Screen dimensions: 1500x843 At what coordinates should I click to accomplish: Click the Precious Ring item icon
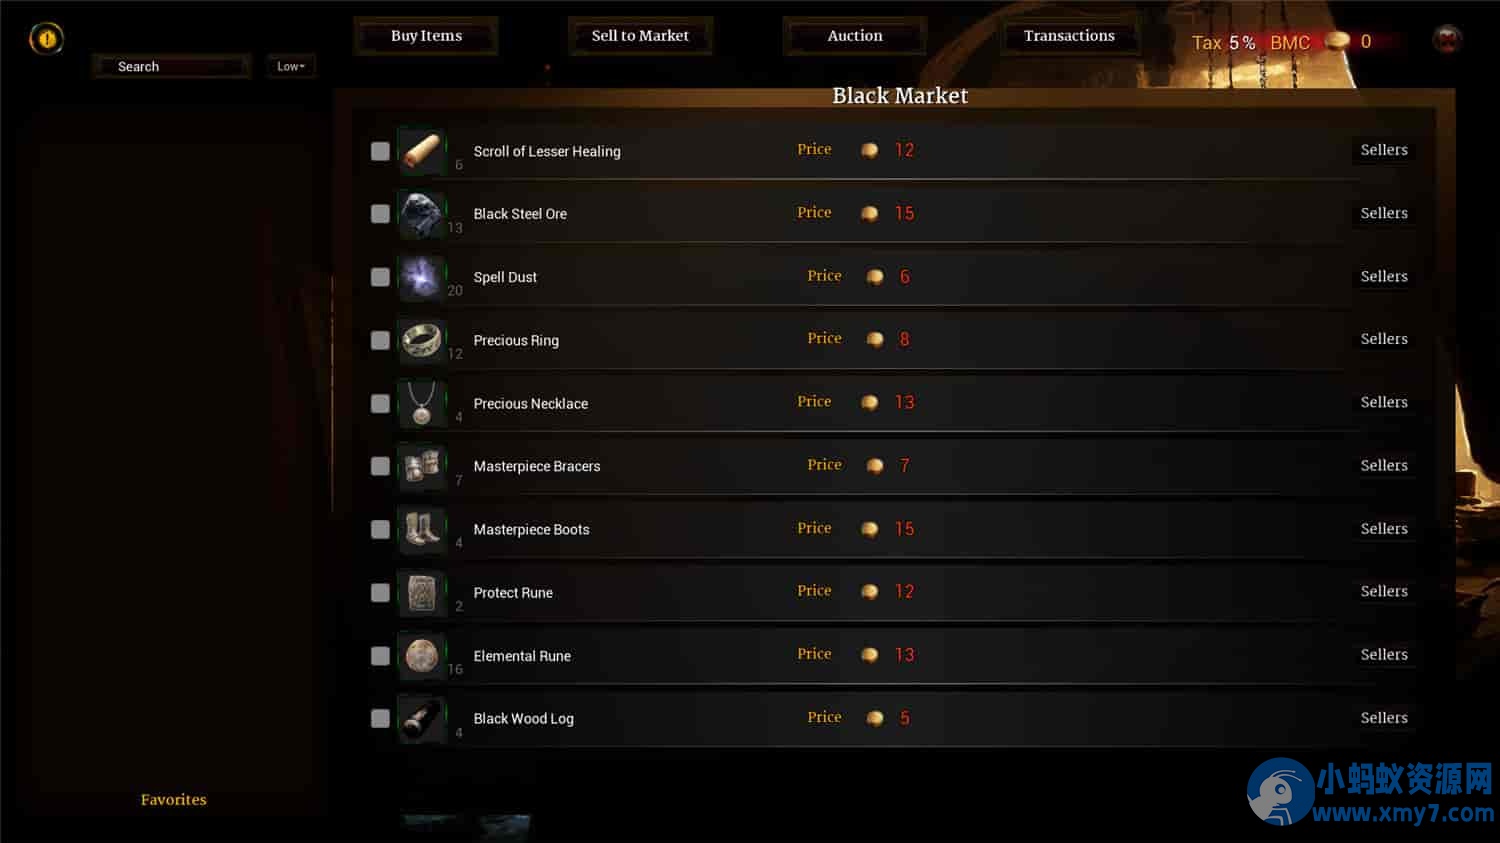(x=422, y=340)
